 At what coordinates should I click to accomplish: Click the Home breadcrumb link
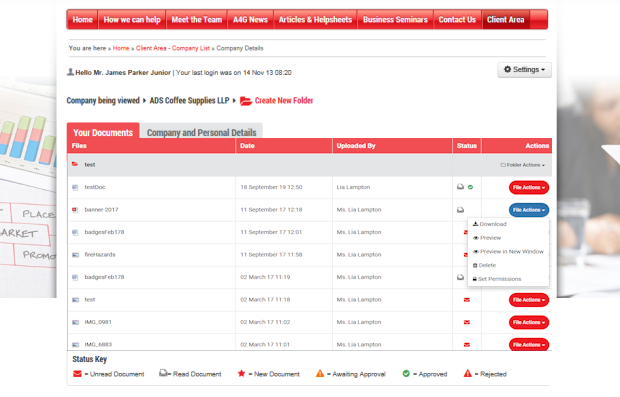pyautogui.click(x=121, y=48)
